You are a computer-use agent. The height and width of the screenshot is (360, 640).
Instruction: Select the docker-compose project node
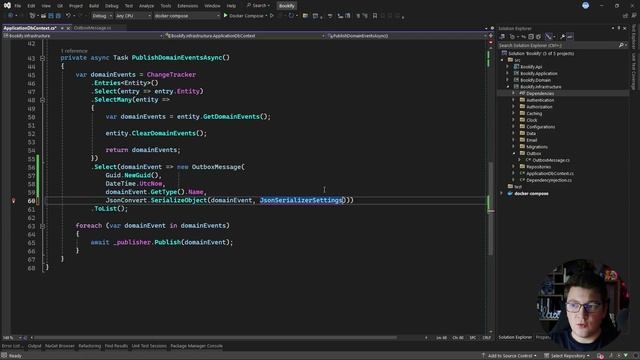click(x=531, y=193)
